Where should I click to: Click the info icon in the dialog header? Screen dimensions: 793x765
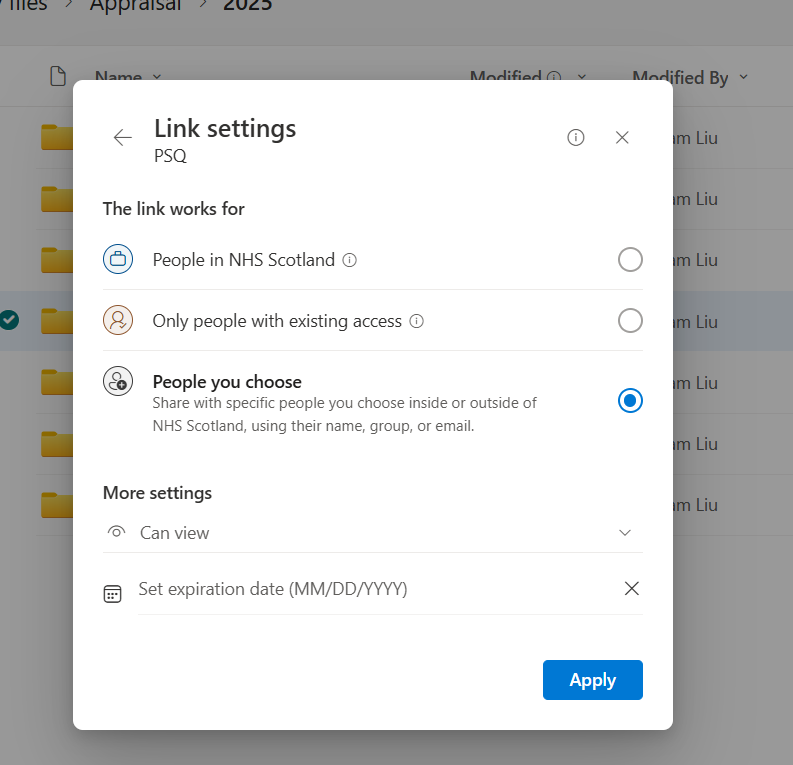click(x=576, y=138)
